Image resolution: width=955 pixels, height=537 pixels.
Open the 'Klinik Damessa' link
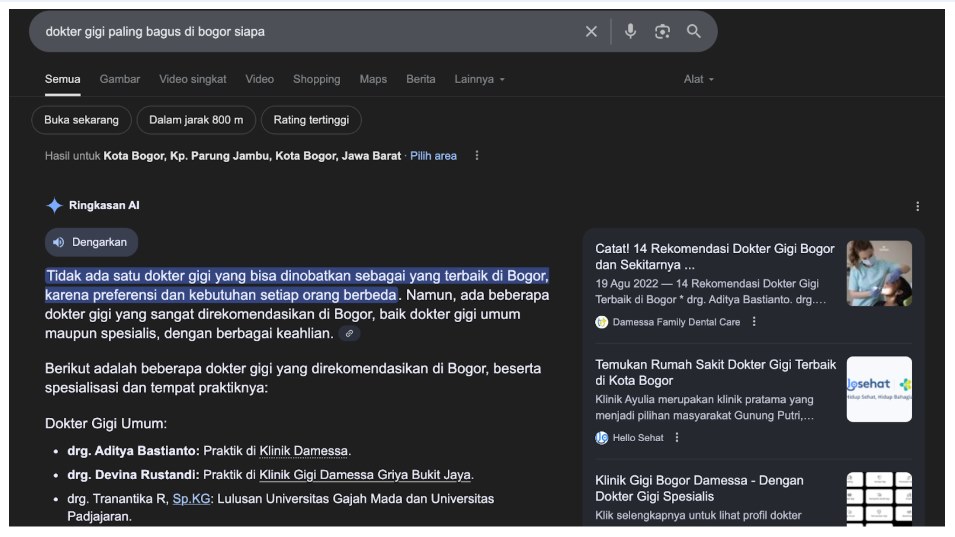[304, 451]
